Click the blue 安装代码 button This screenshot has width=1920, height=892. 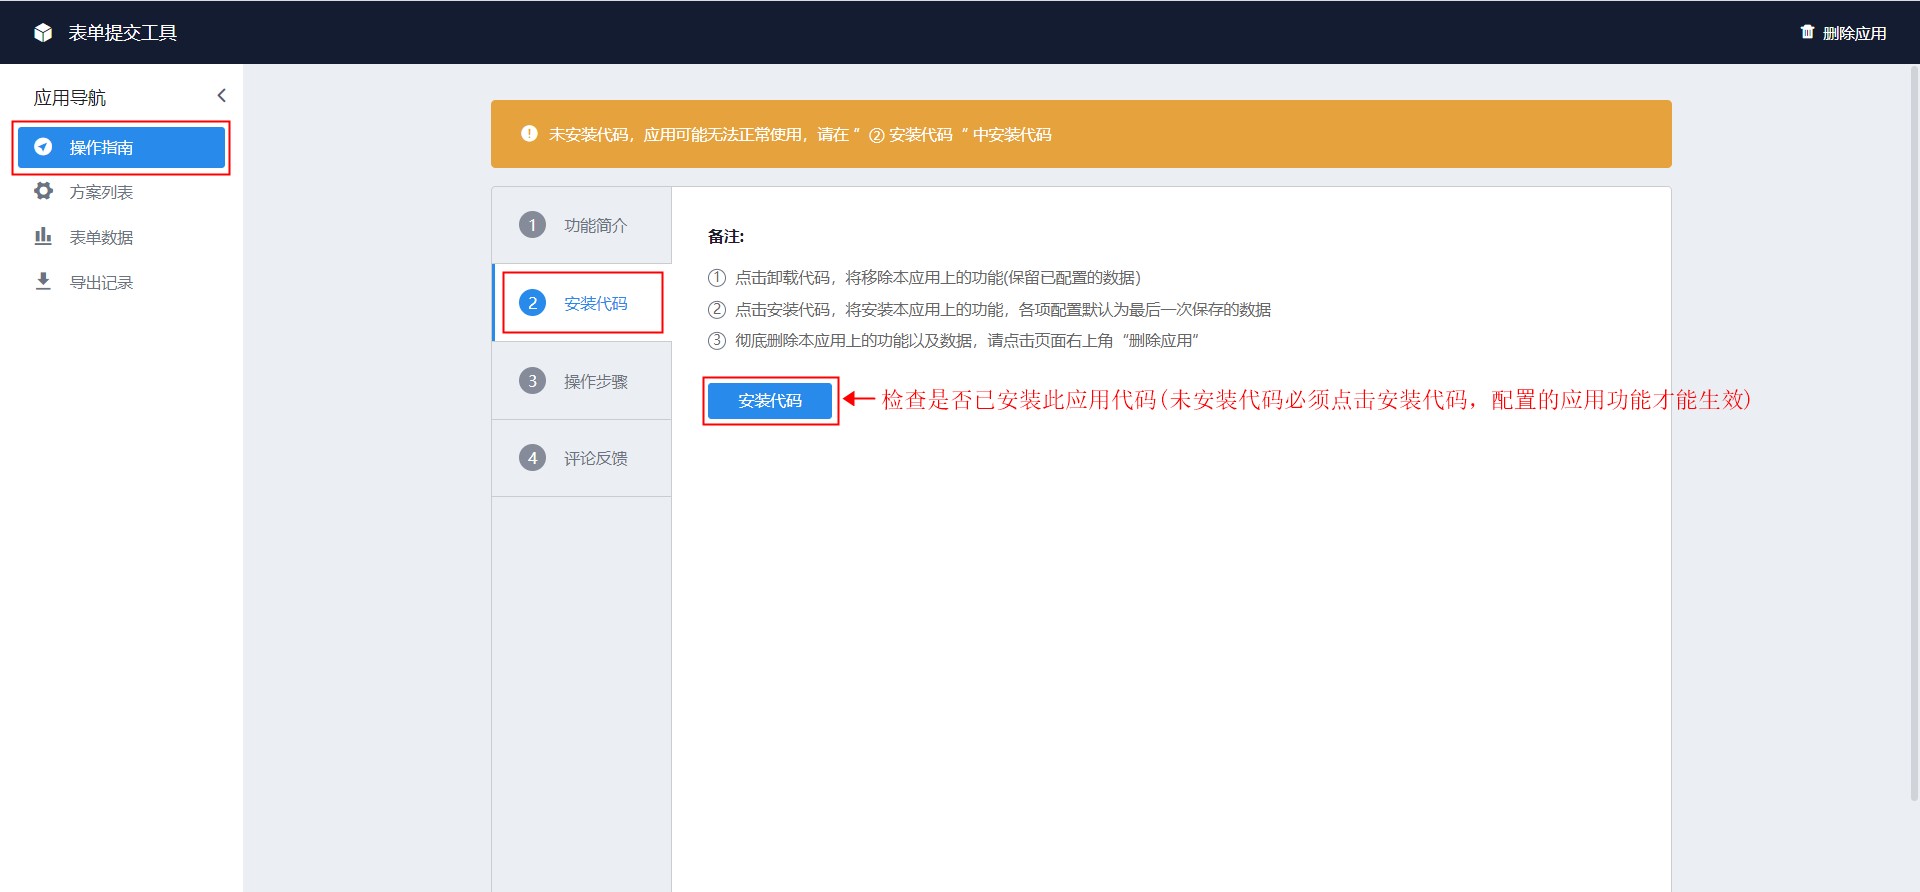pos(770,401)
